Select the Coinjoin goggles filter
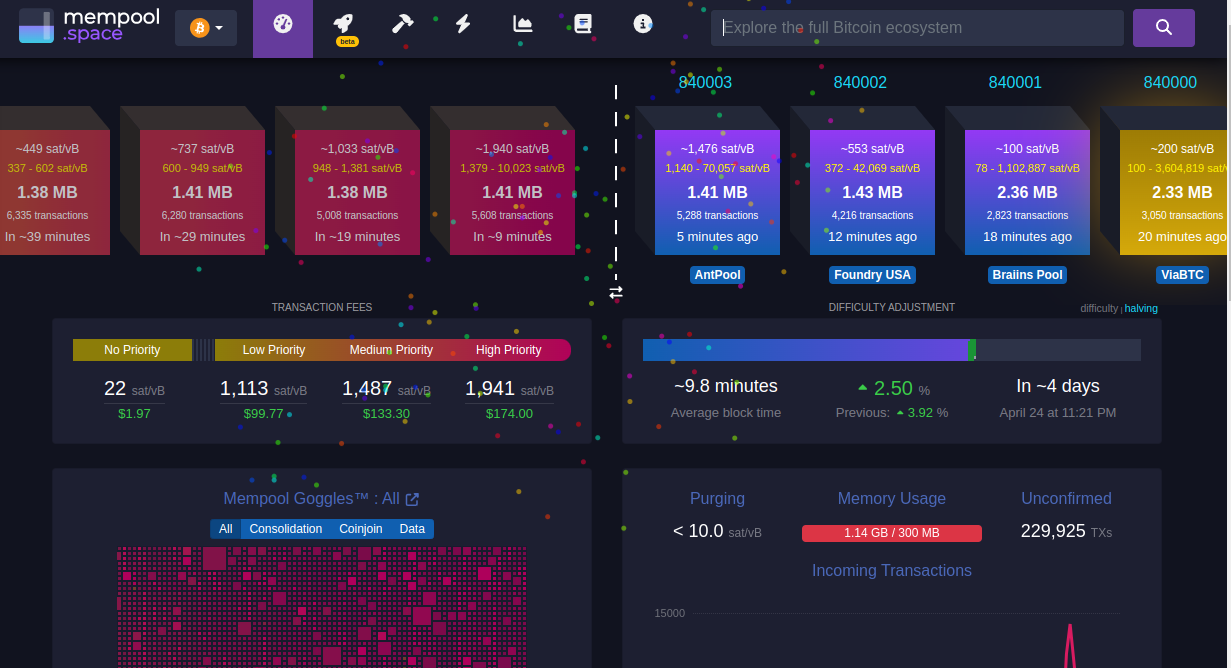This screenshot has height=668, width=1231. [x=360, y=529]
